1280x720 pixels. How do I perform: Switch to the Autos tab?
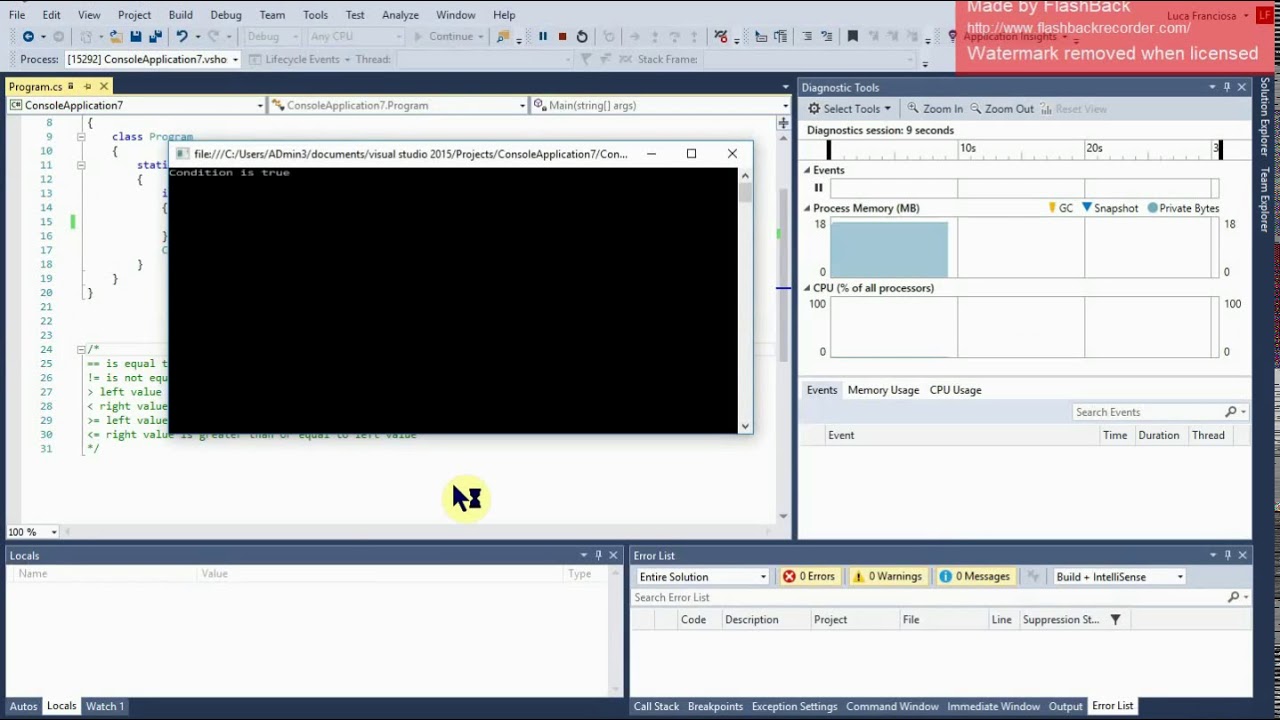[23, 706]
